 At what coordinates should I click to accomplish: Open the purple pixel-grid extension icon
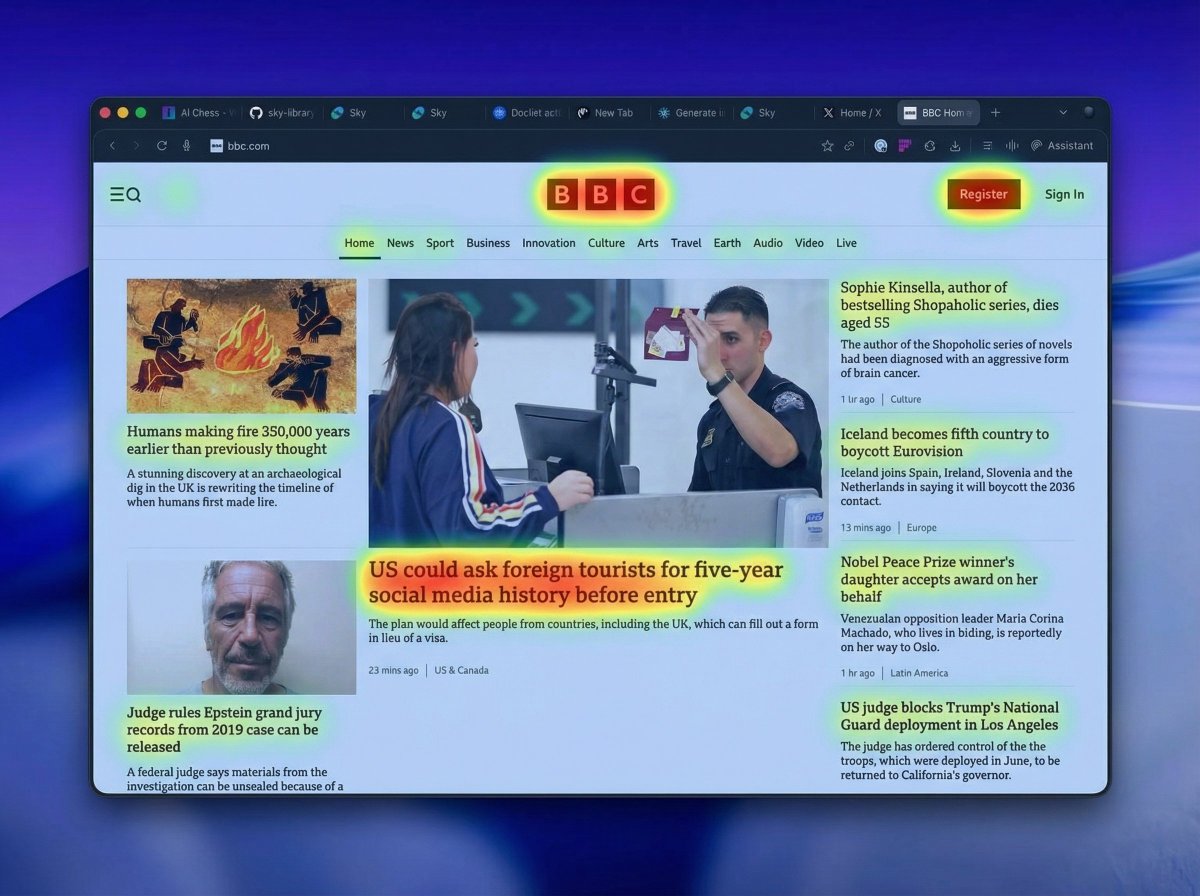point(905,146)
